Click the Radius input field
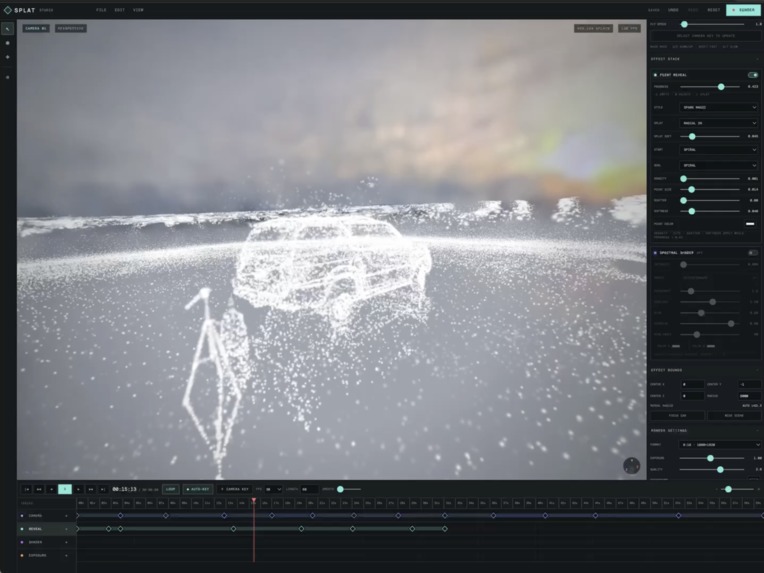Viewport: 764px width, 573px height. (x=749, y=396)
